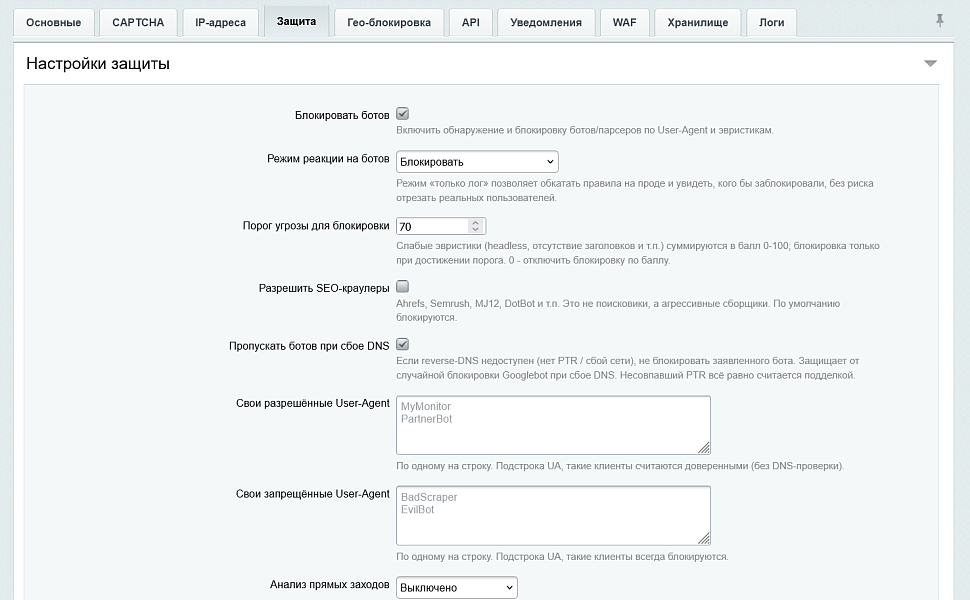
Task: Toggle Пропускать ботов при сбое DNS checkbox
Action: (x=402, y=345)
